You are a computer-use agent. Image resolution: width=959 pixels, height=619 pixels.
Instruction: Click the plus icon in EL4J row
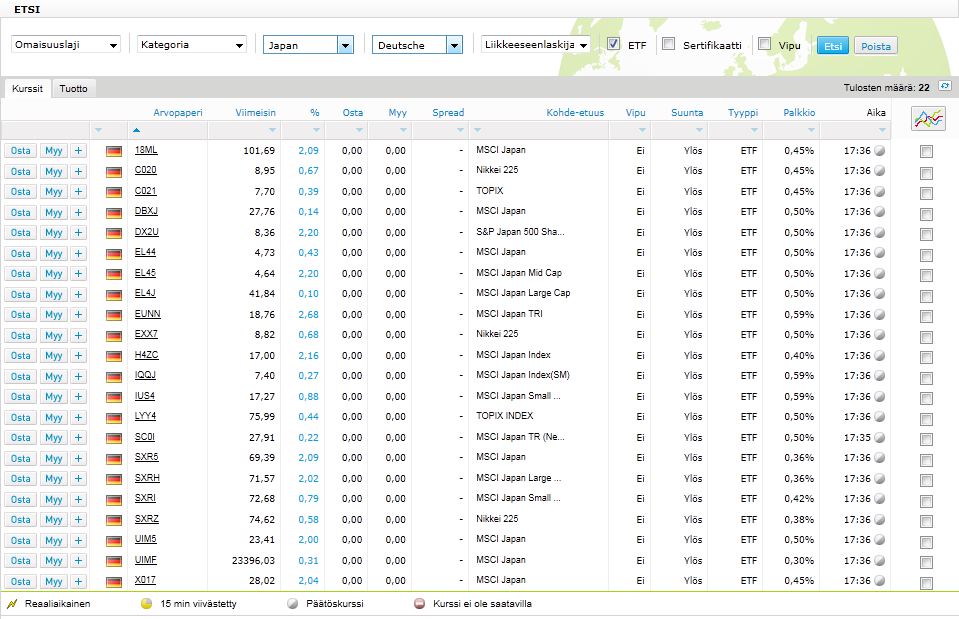(78, 295)
